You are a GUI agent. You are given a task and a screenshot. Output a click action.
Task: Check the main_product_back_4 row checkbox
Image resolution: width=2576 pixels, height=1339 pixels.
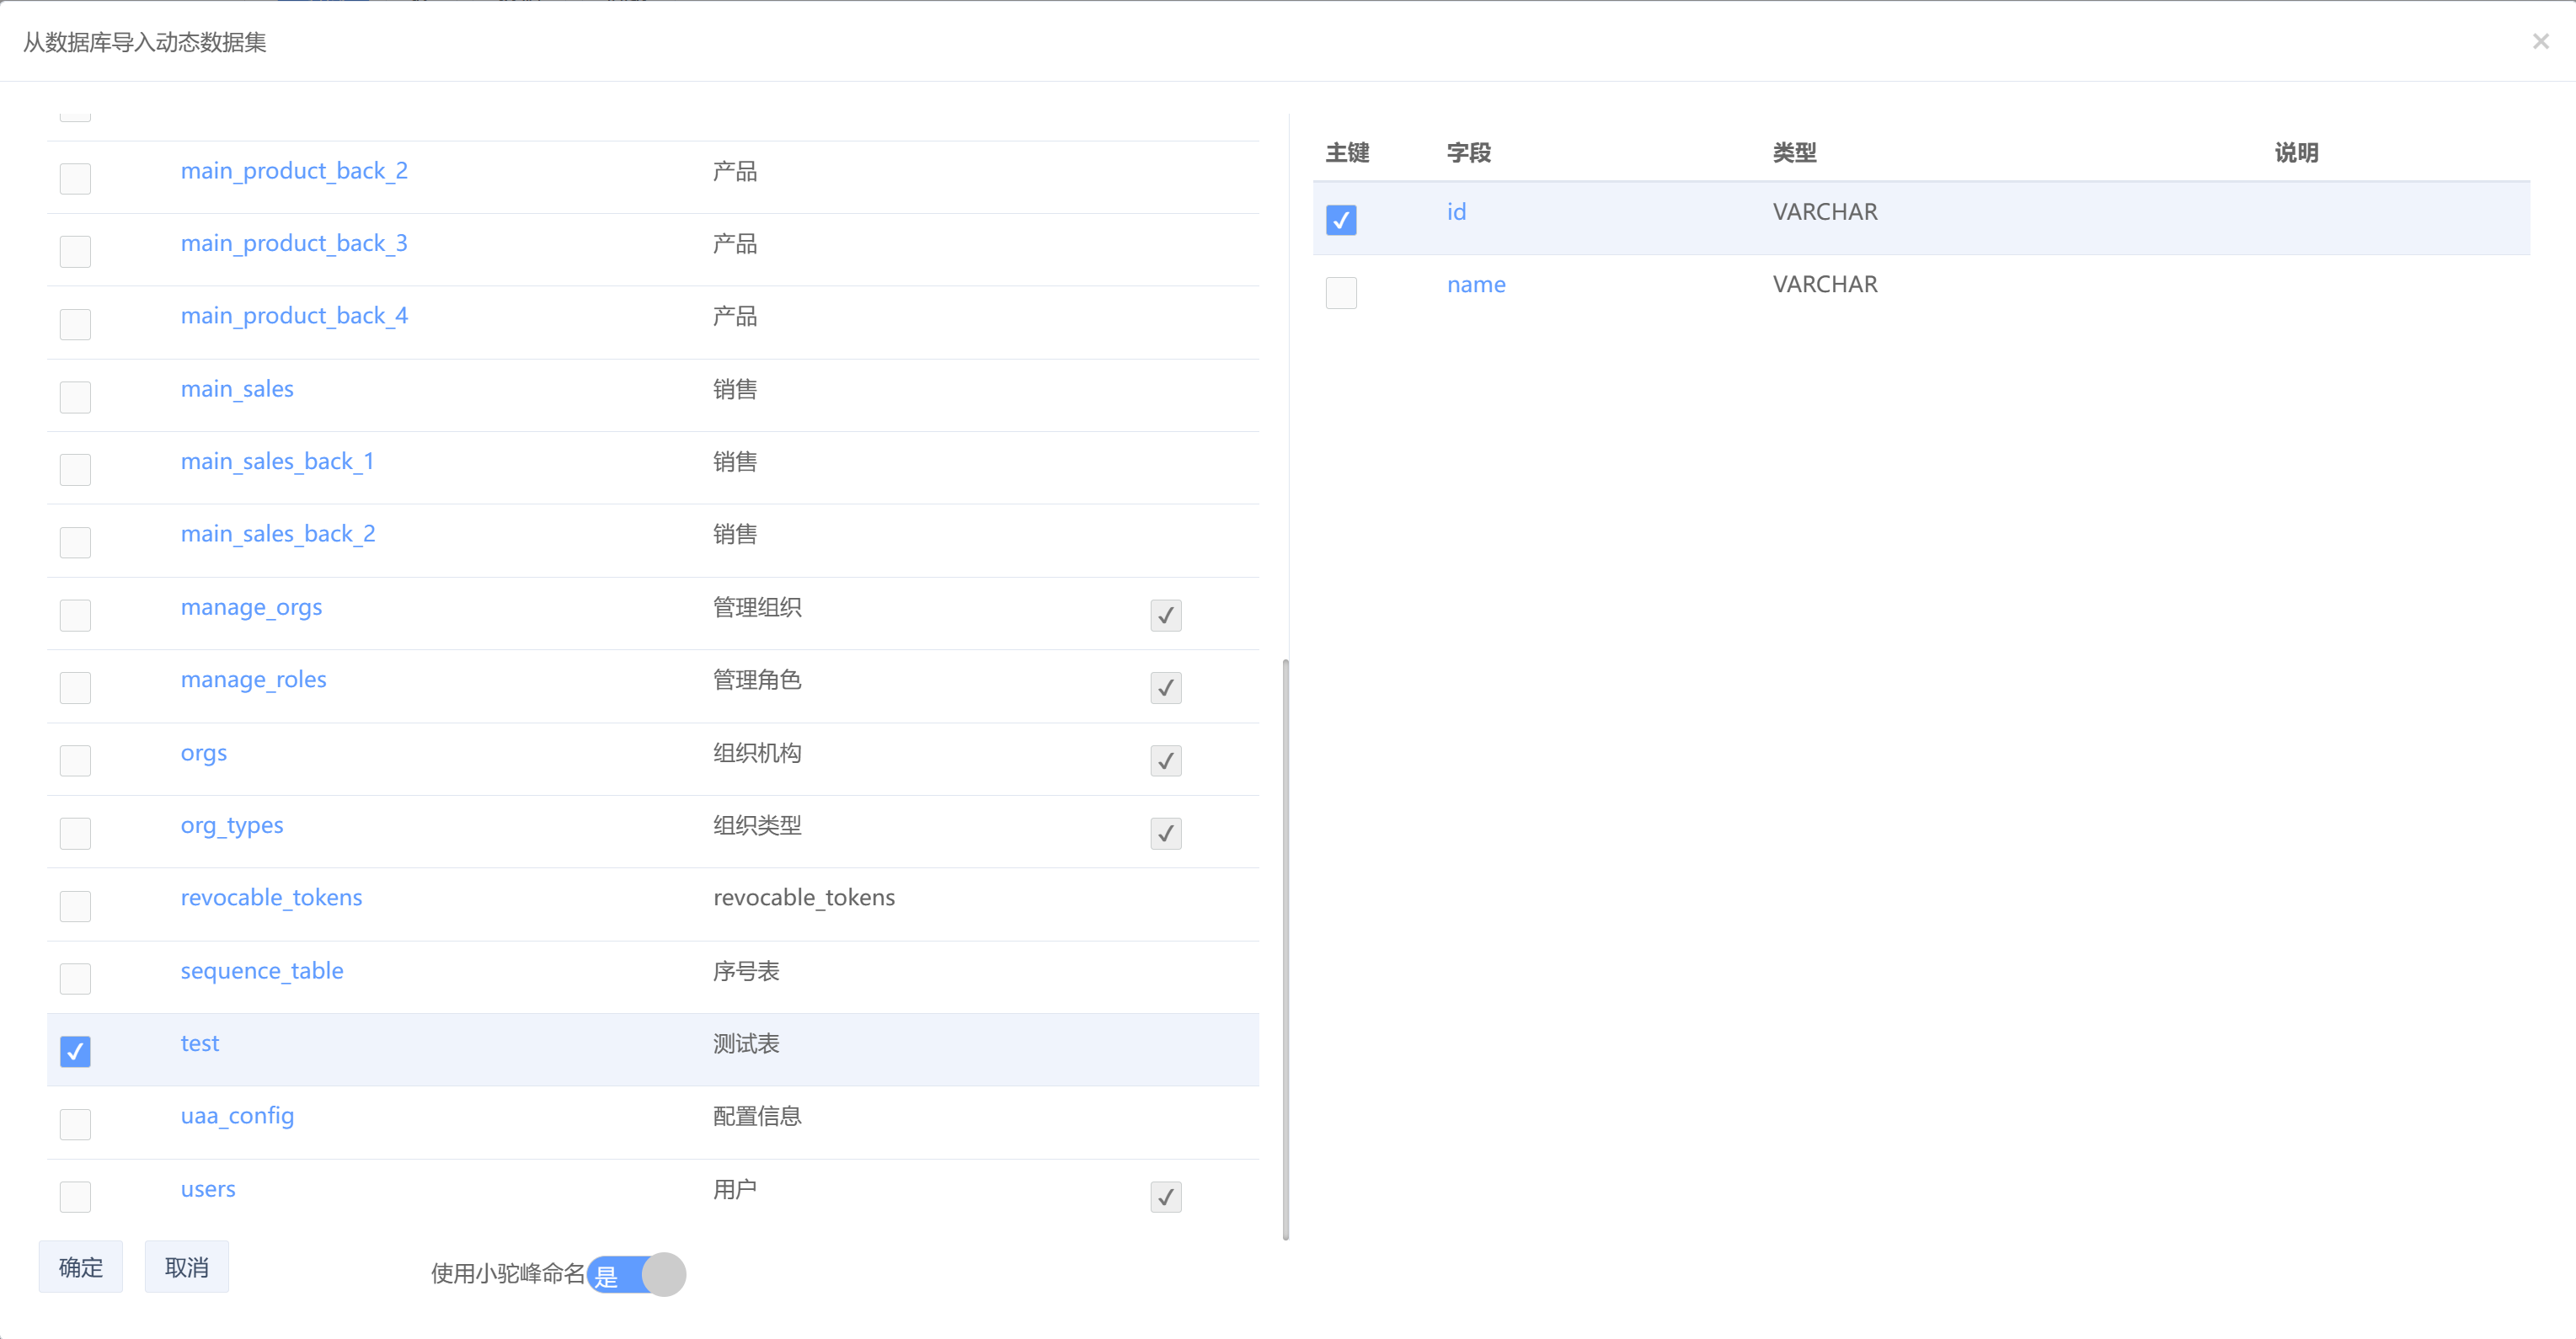[75, 324]
